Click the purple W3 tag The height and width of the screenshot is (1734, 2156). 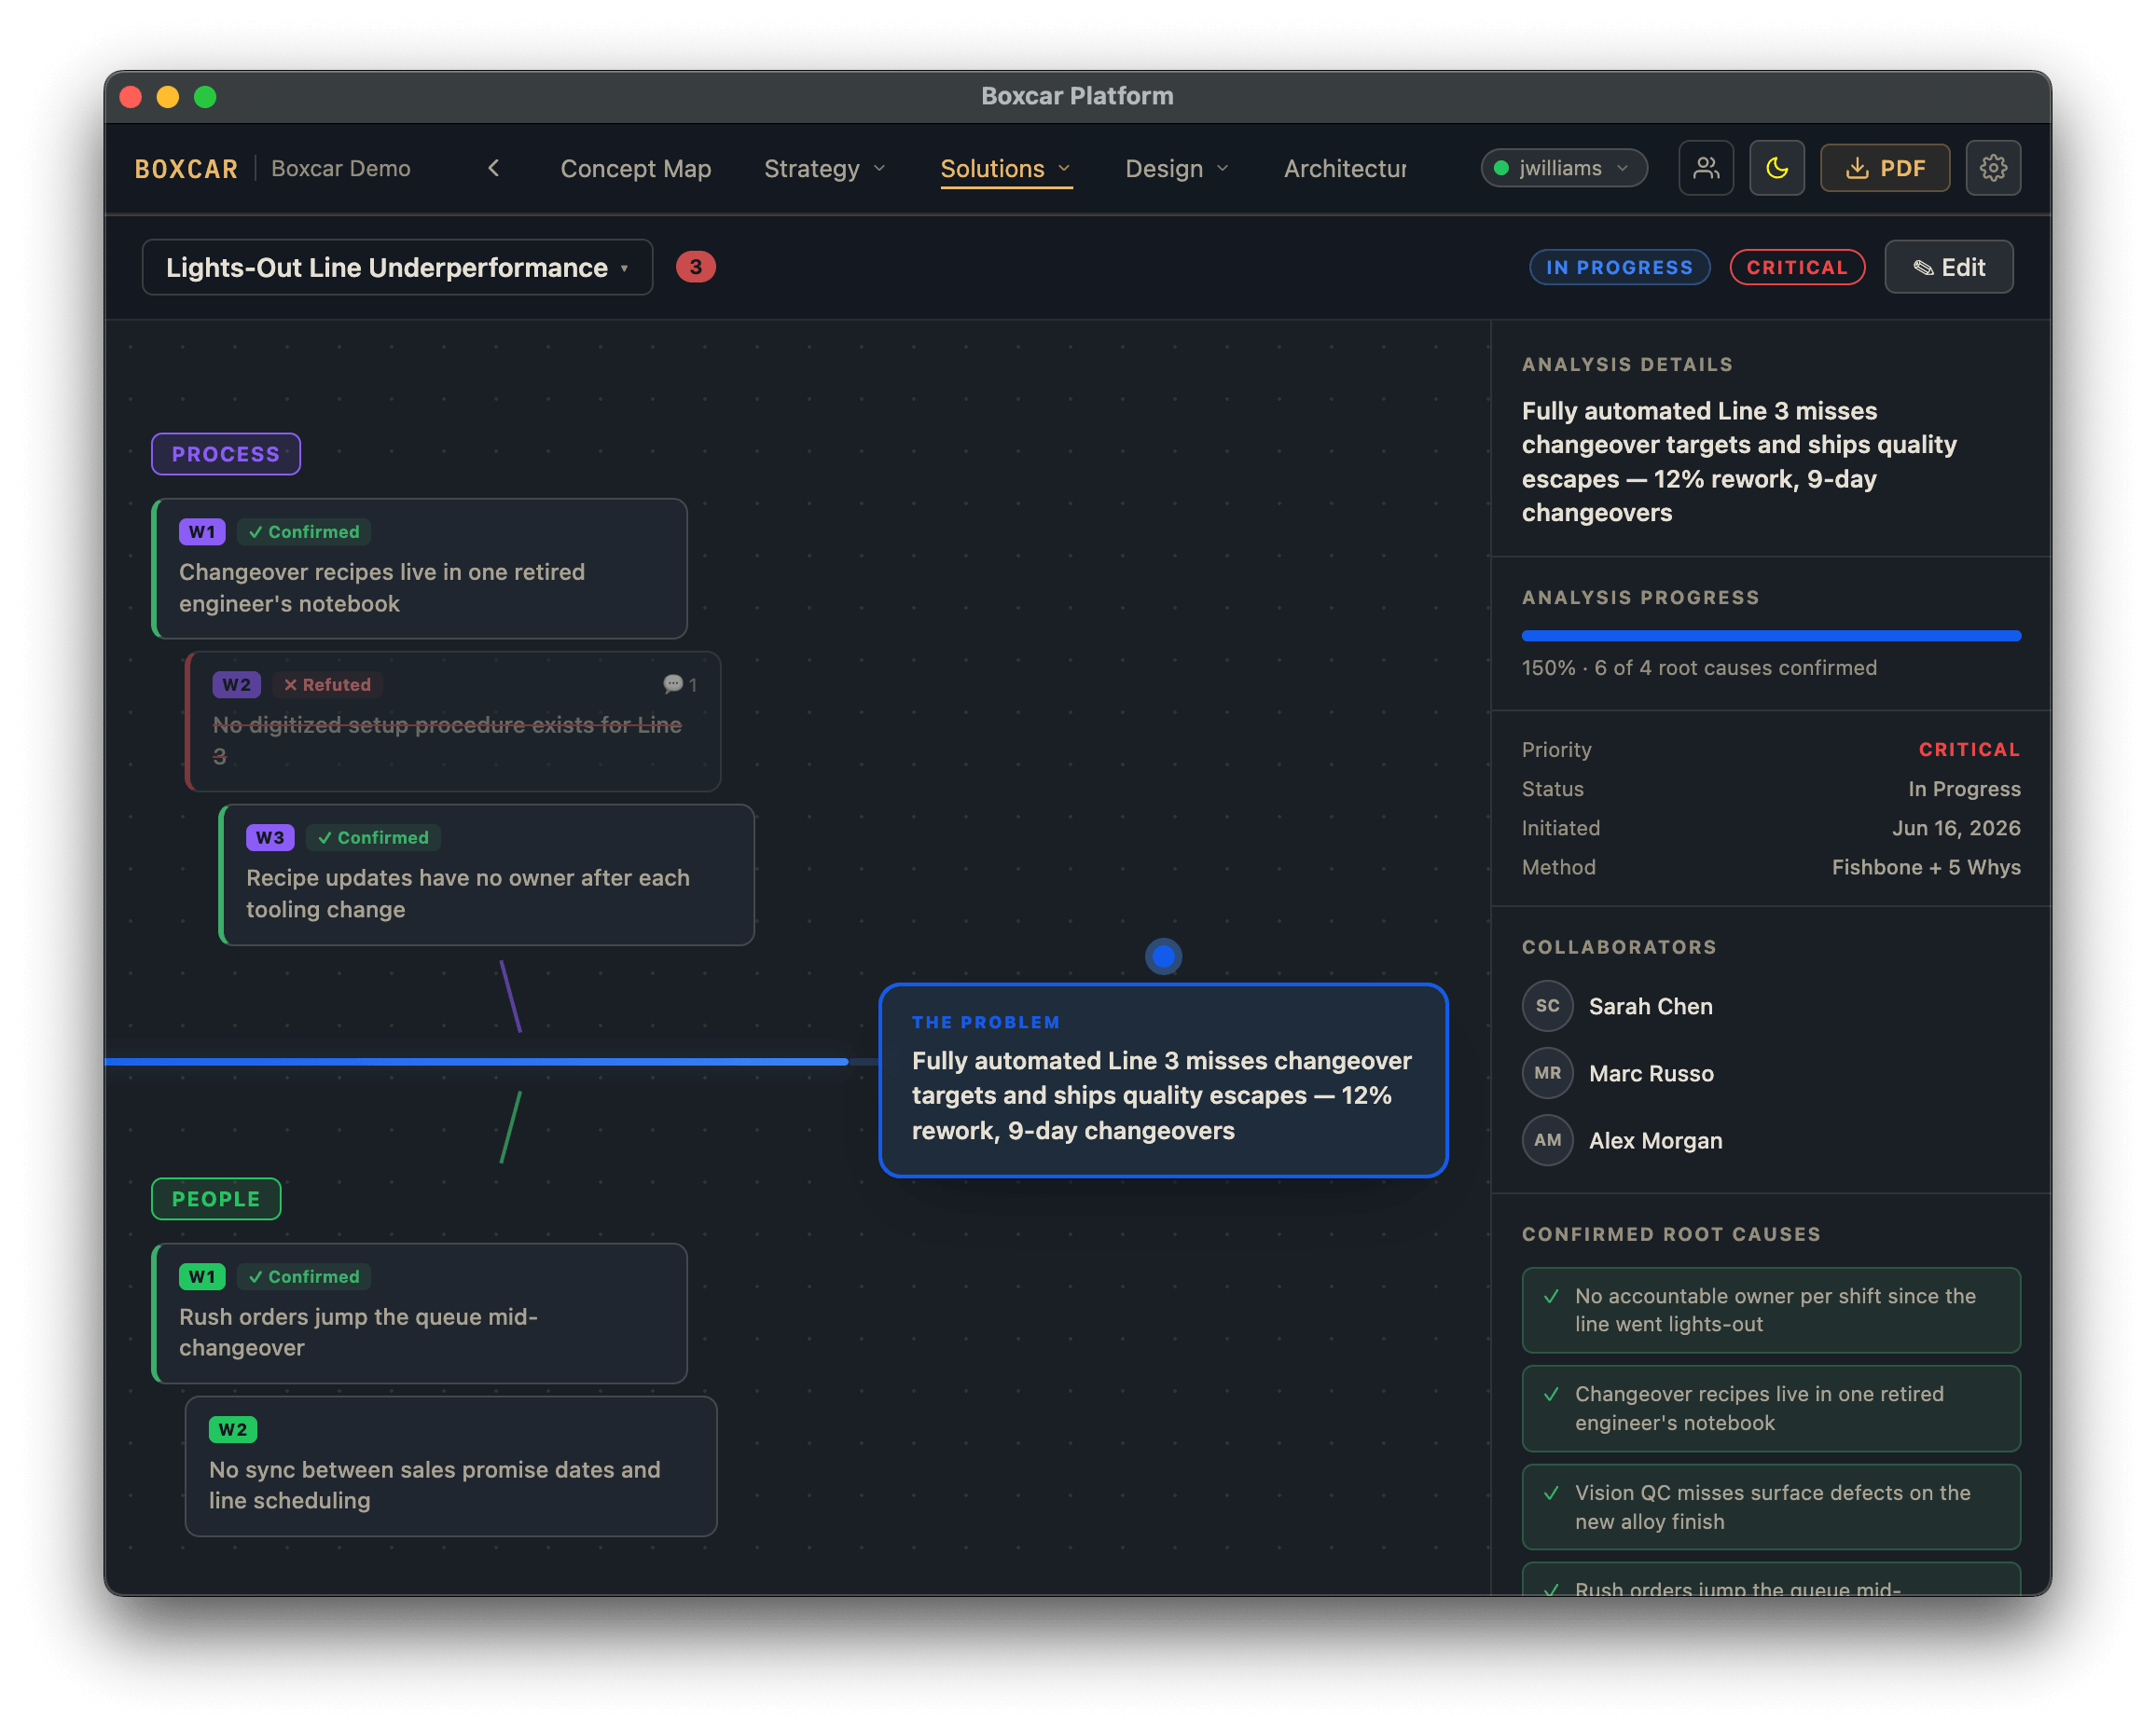pos(270,838)
